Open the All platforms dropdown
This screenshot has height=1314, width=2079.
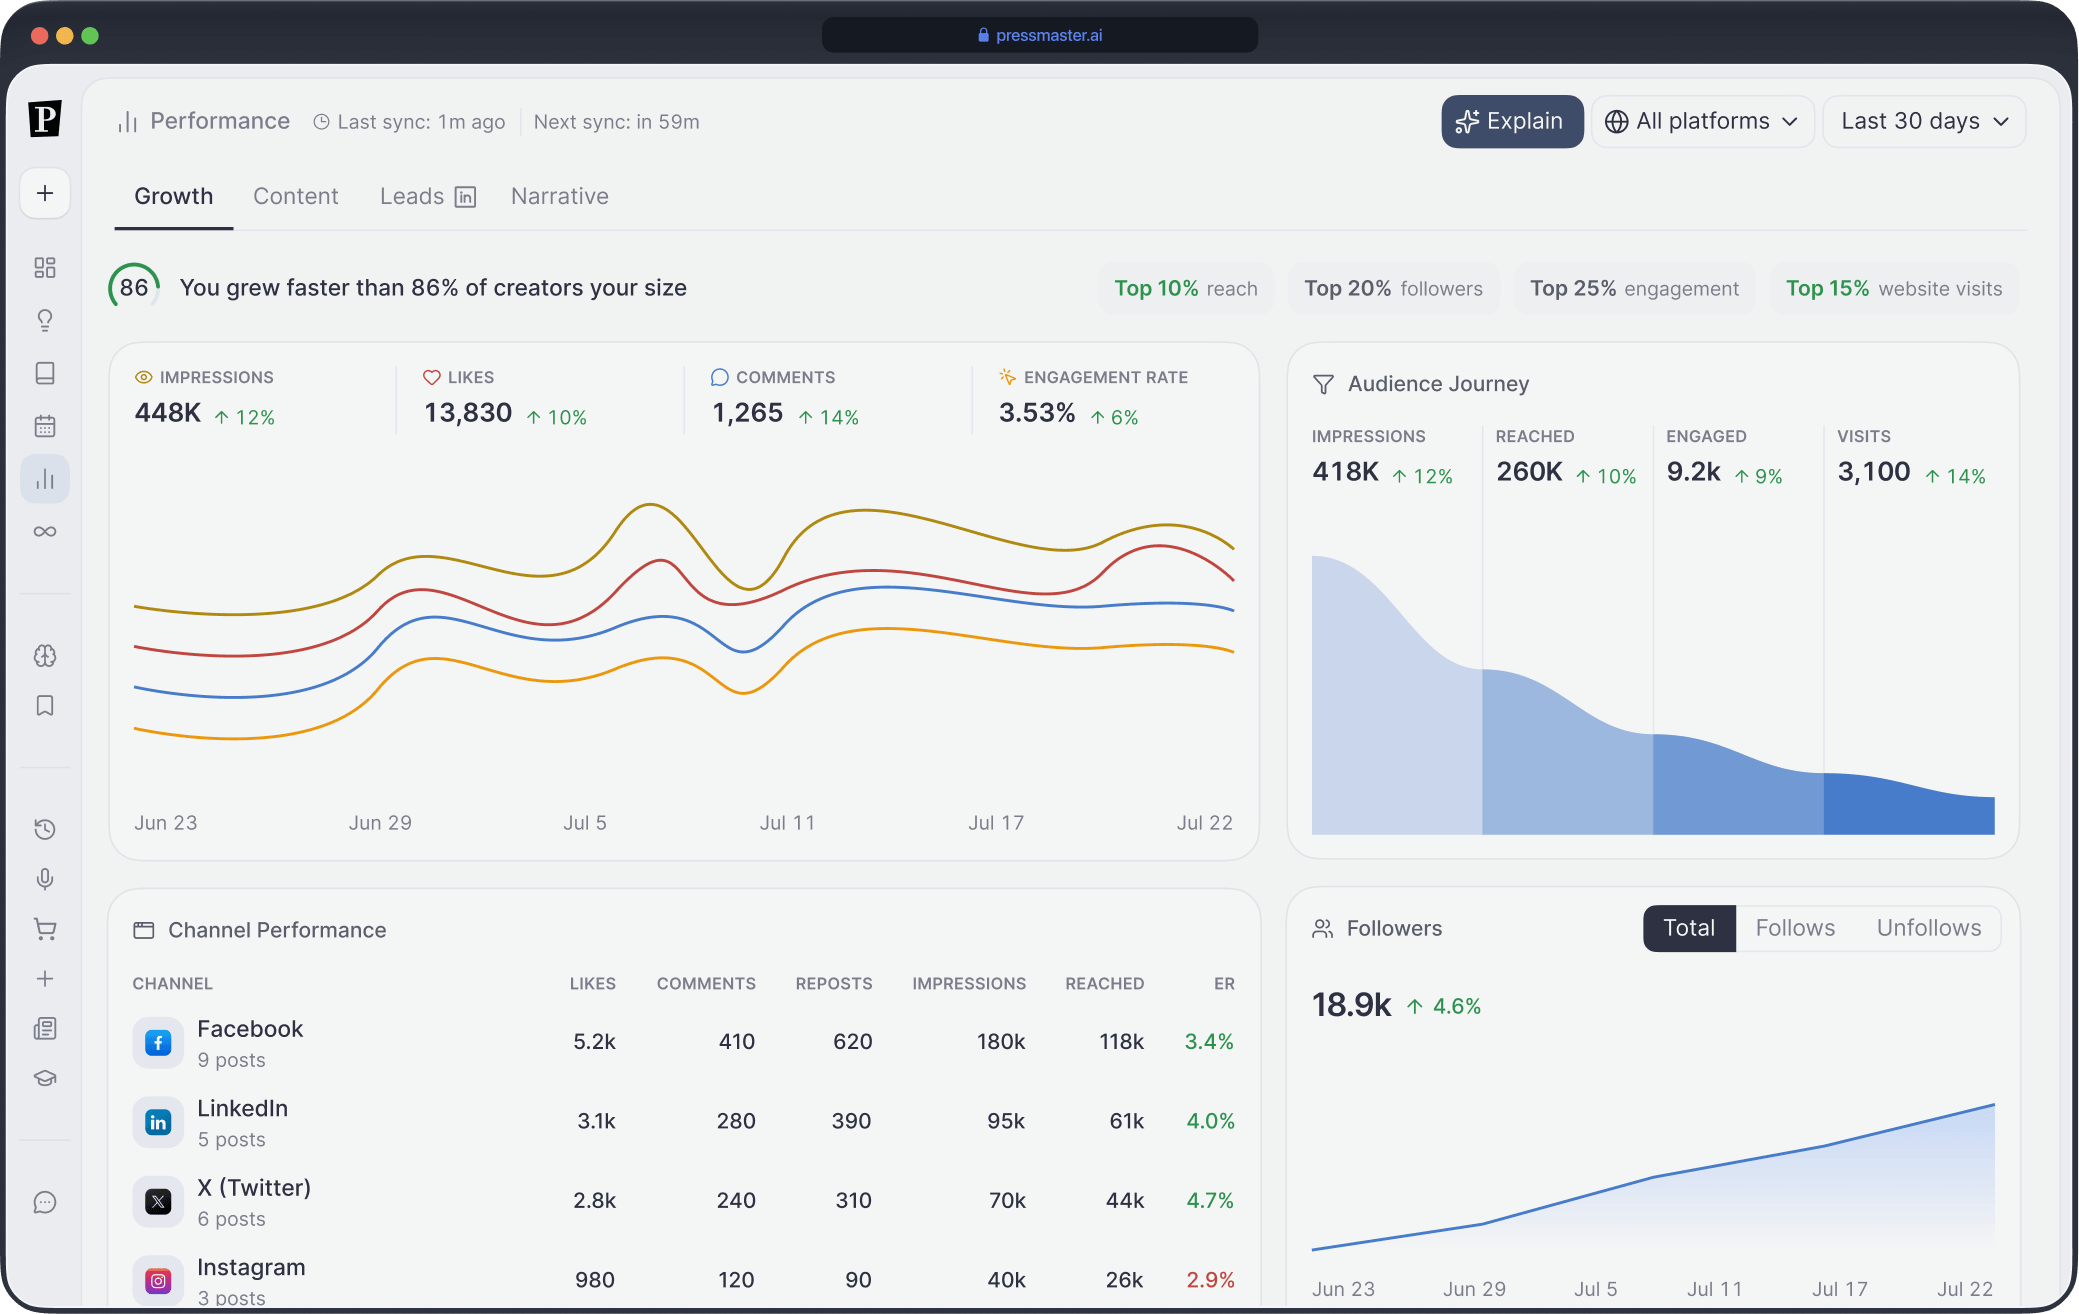(1702, 121)
